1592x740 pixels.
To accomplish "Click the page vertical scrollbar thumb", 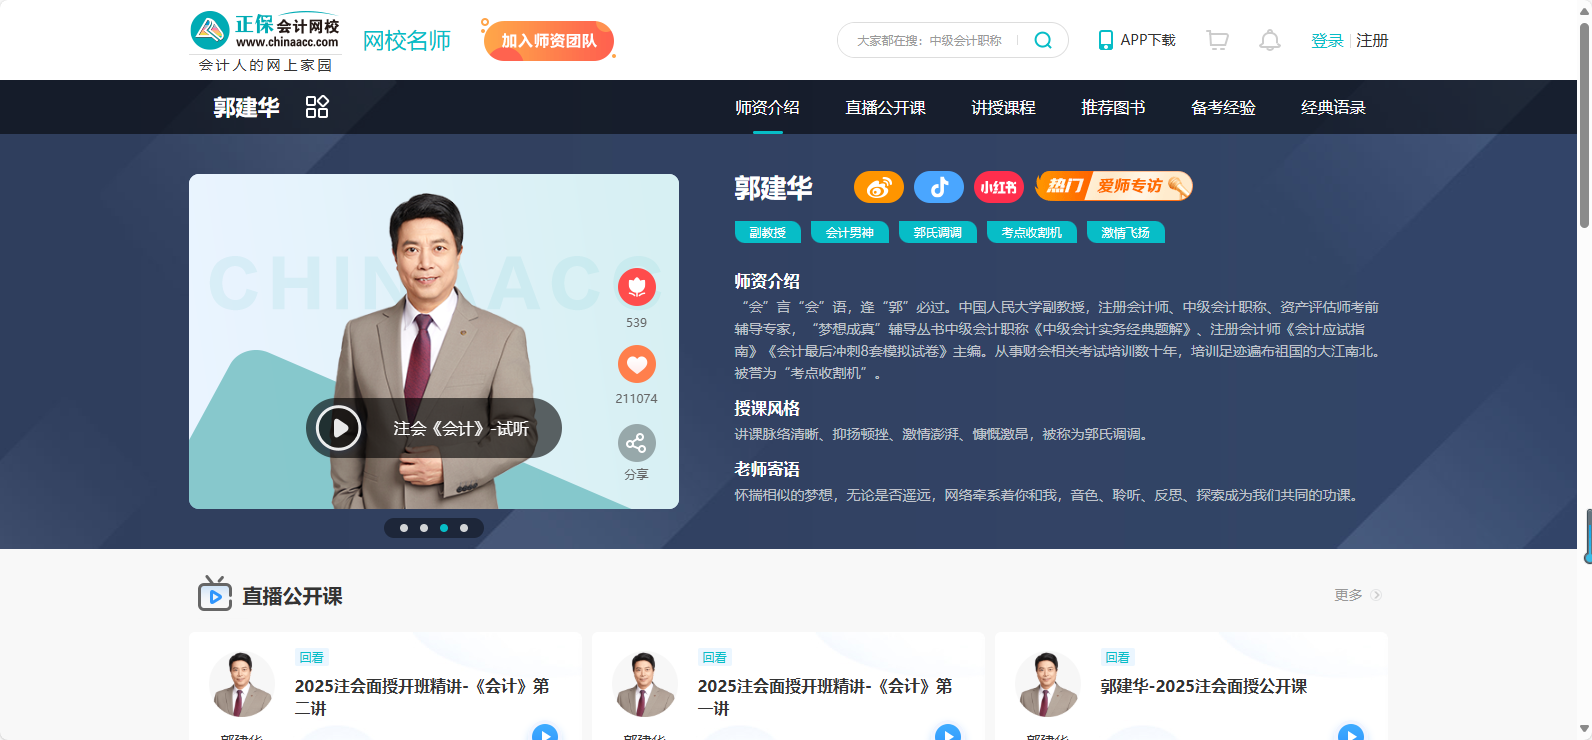I will coord(1584,125).
